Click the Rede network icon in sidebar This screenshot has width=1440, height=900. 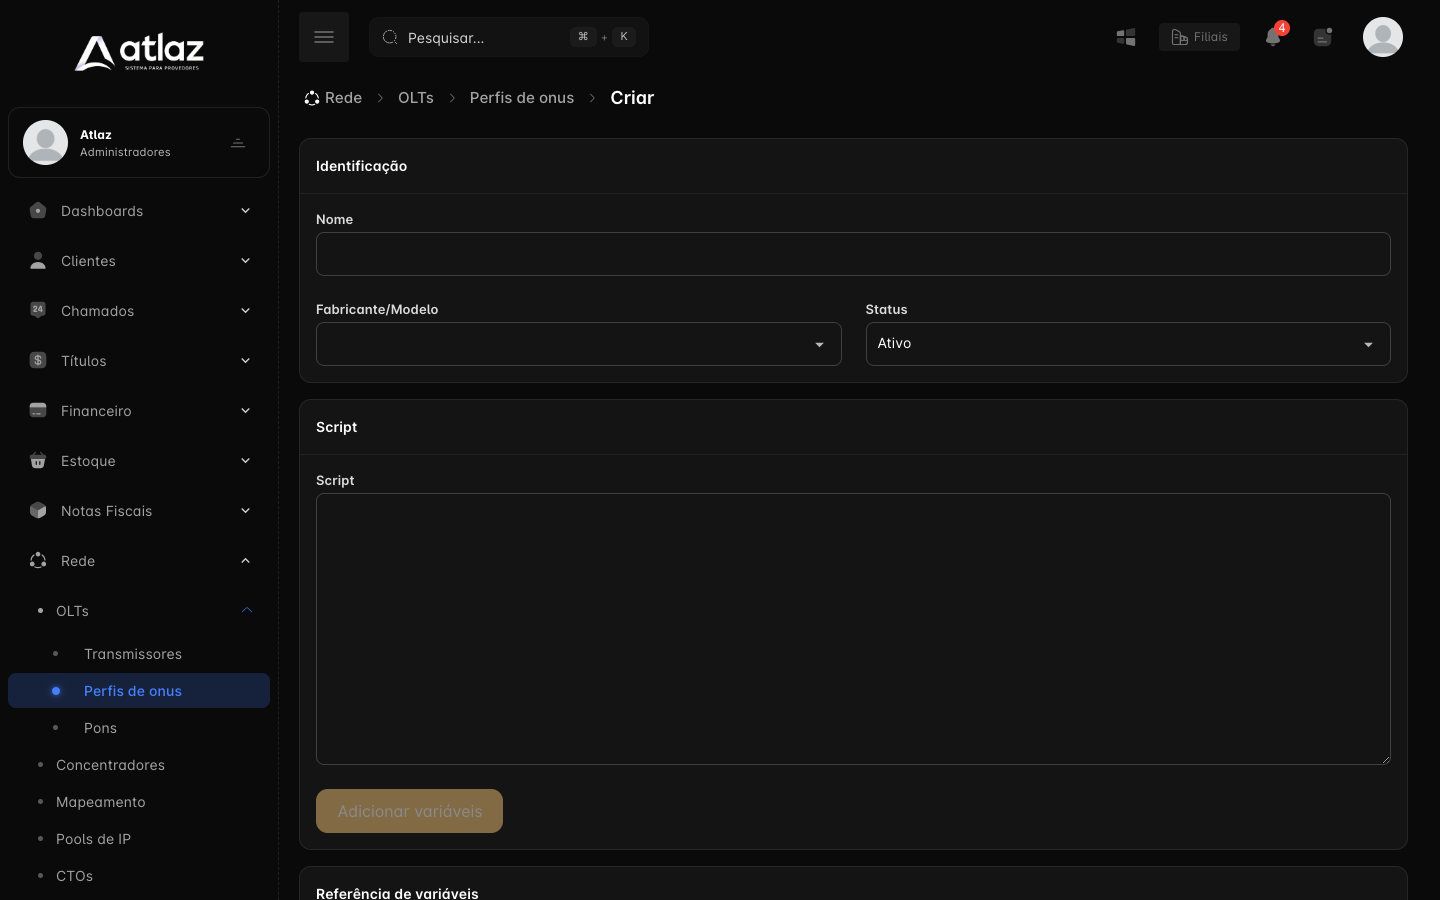(38, 560)
